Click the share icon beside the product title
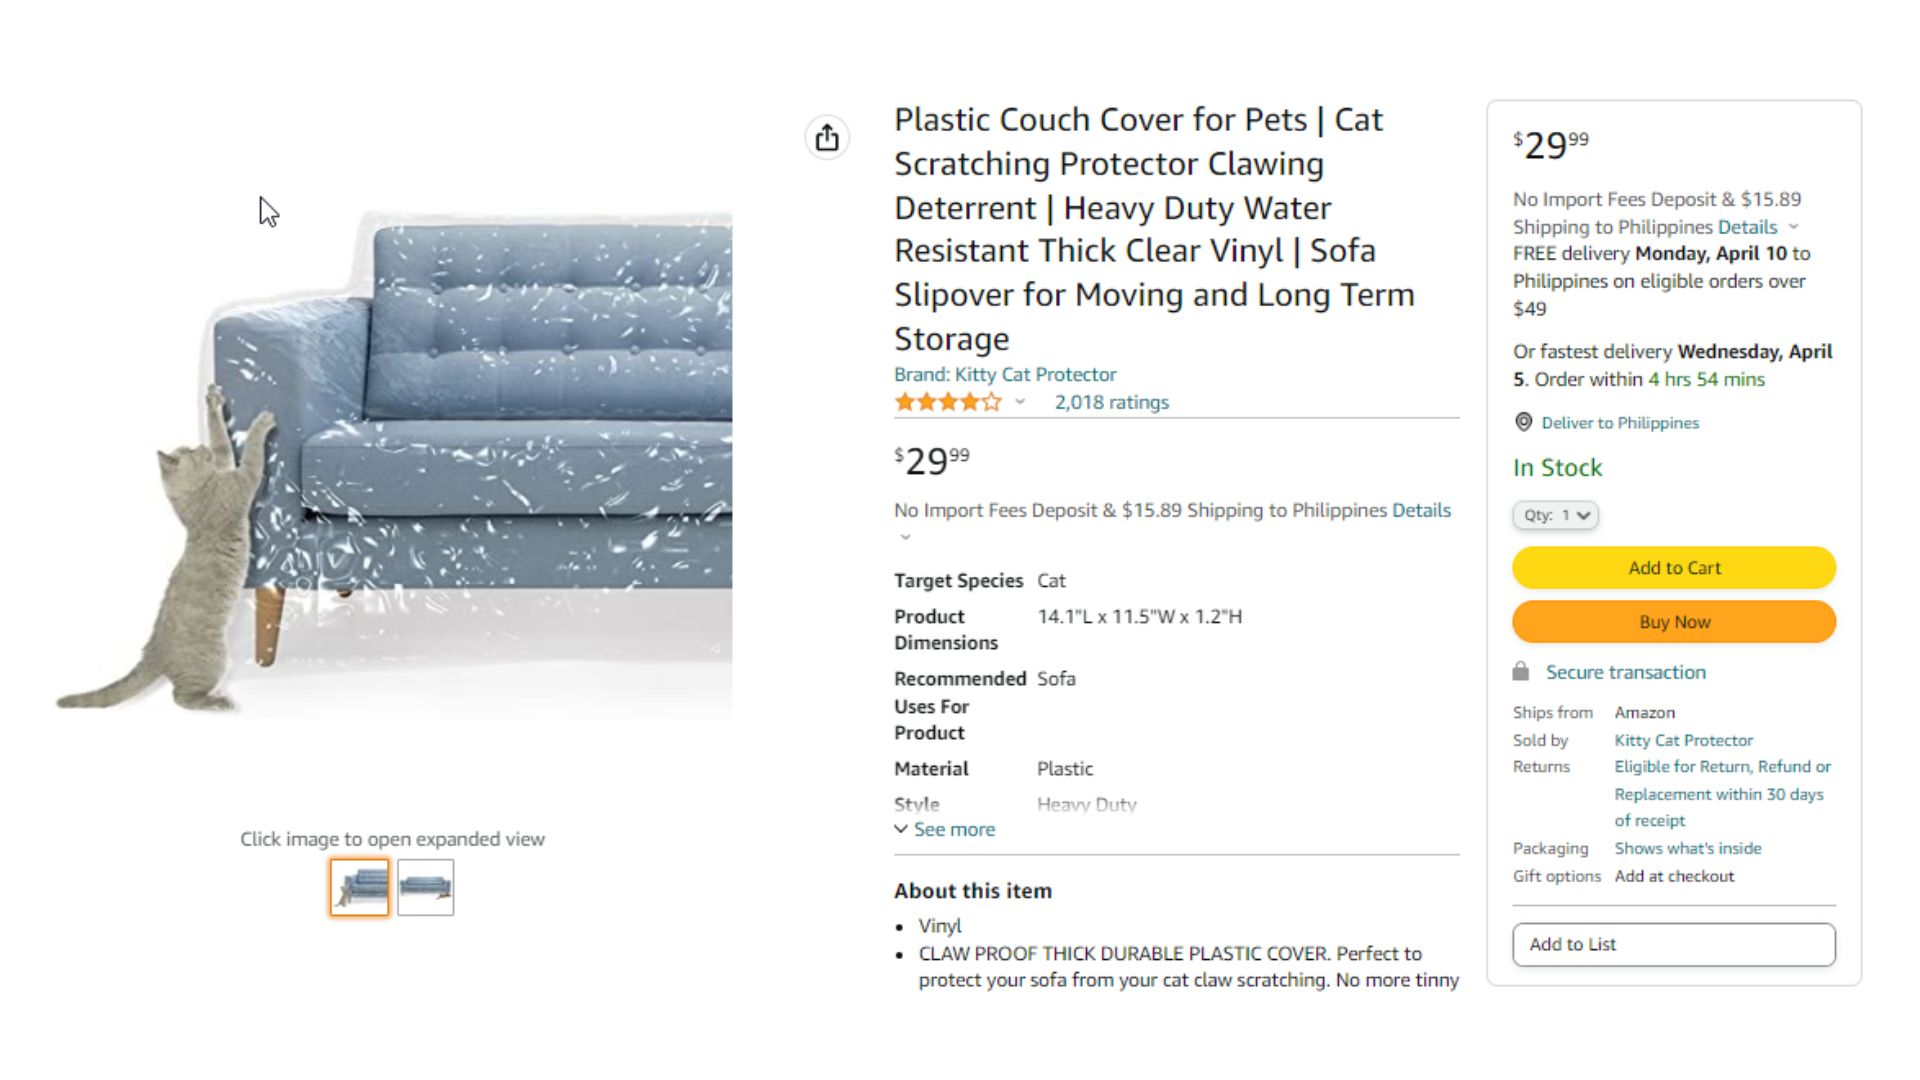Screen dimensions: 1920x1080 (x=827, y=137)
